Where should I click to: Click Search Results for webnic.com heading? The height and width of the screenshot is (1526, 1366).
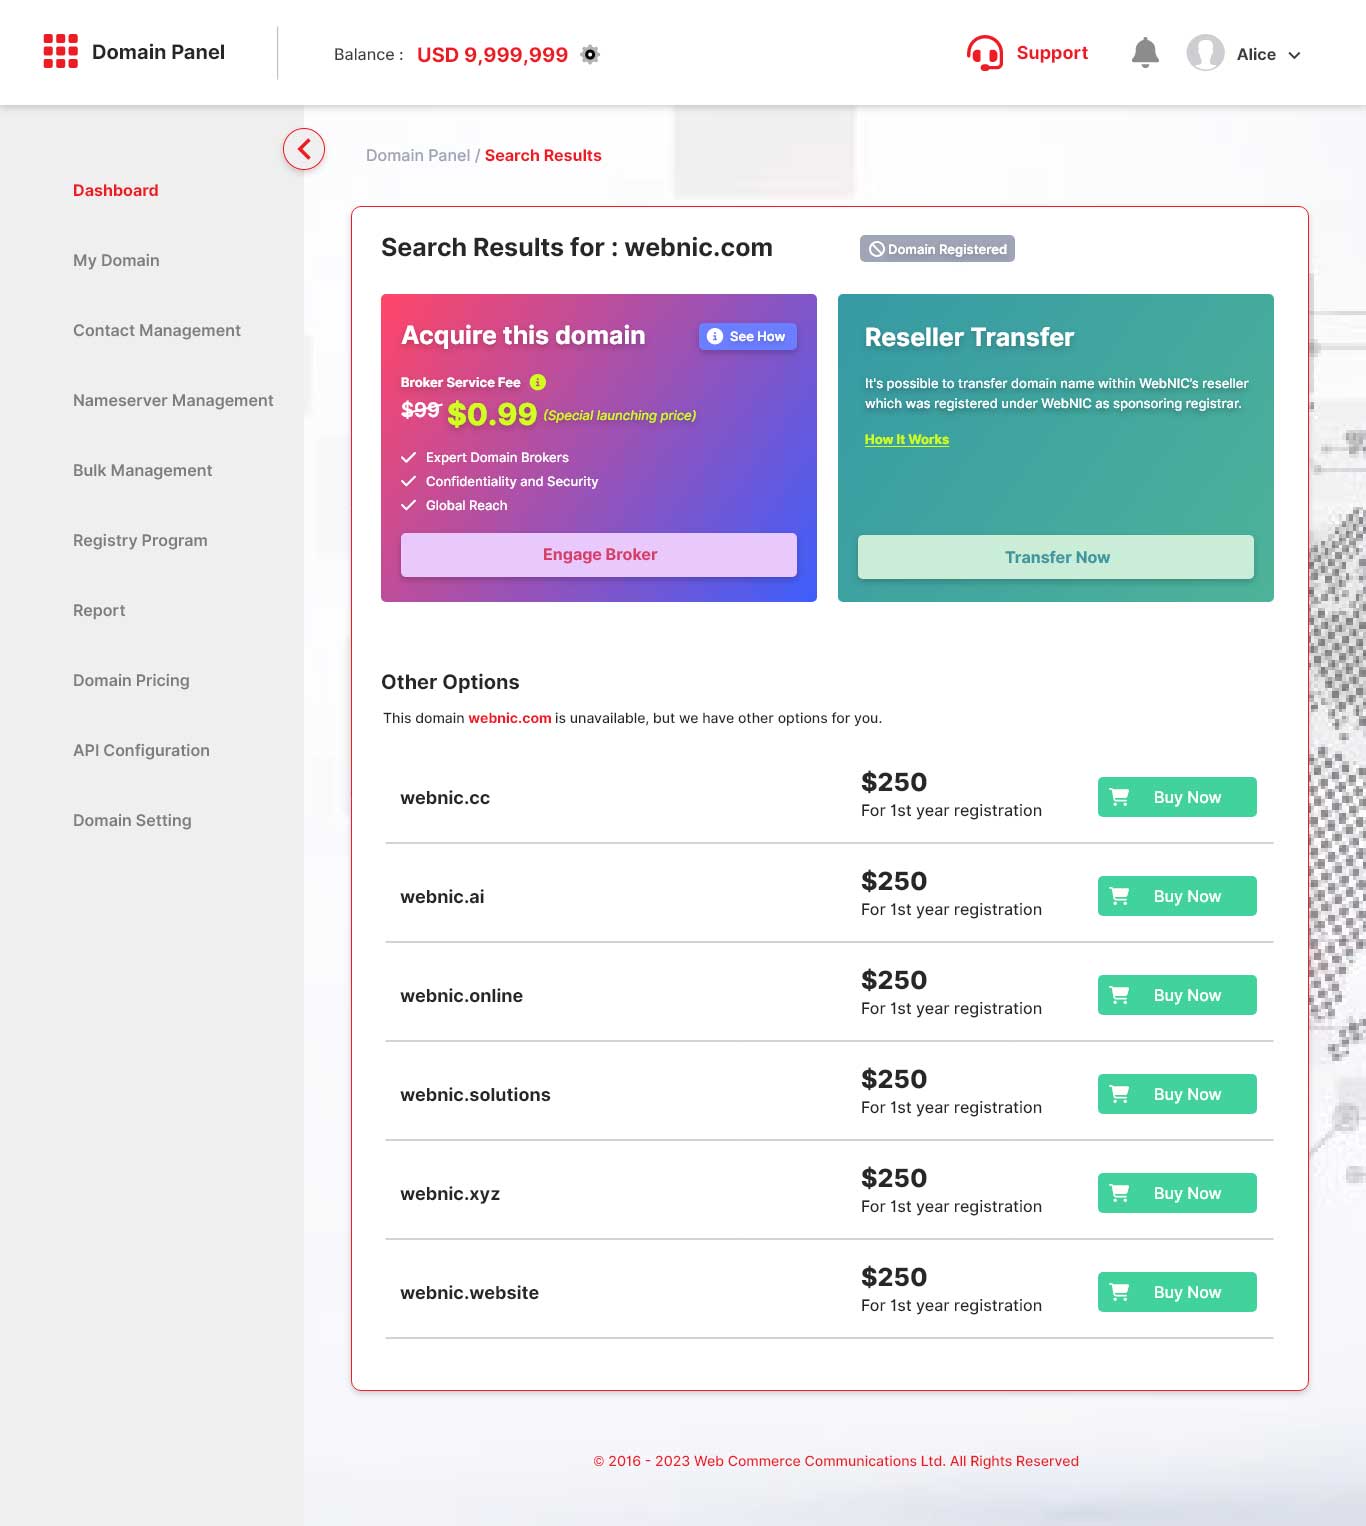click(x=577, y=247)
